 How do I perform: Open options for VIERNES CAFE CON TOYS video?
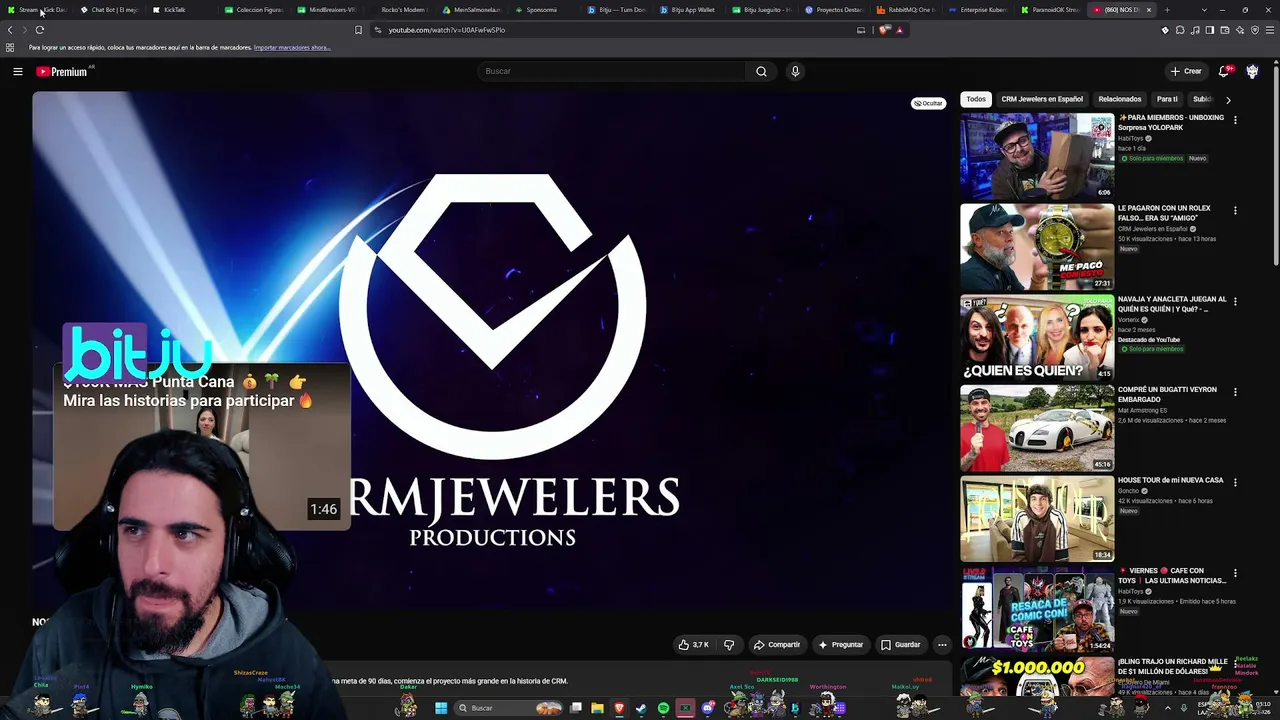point(1235,573)
